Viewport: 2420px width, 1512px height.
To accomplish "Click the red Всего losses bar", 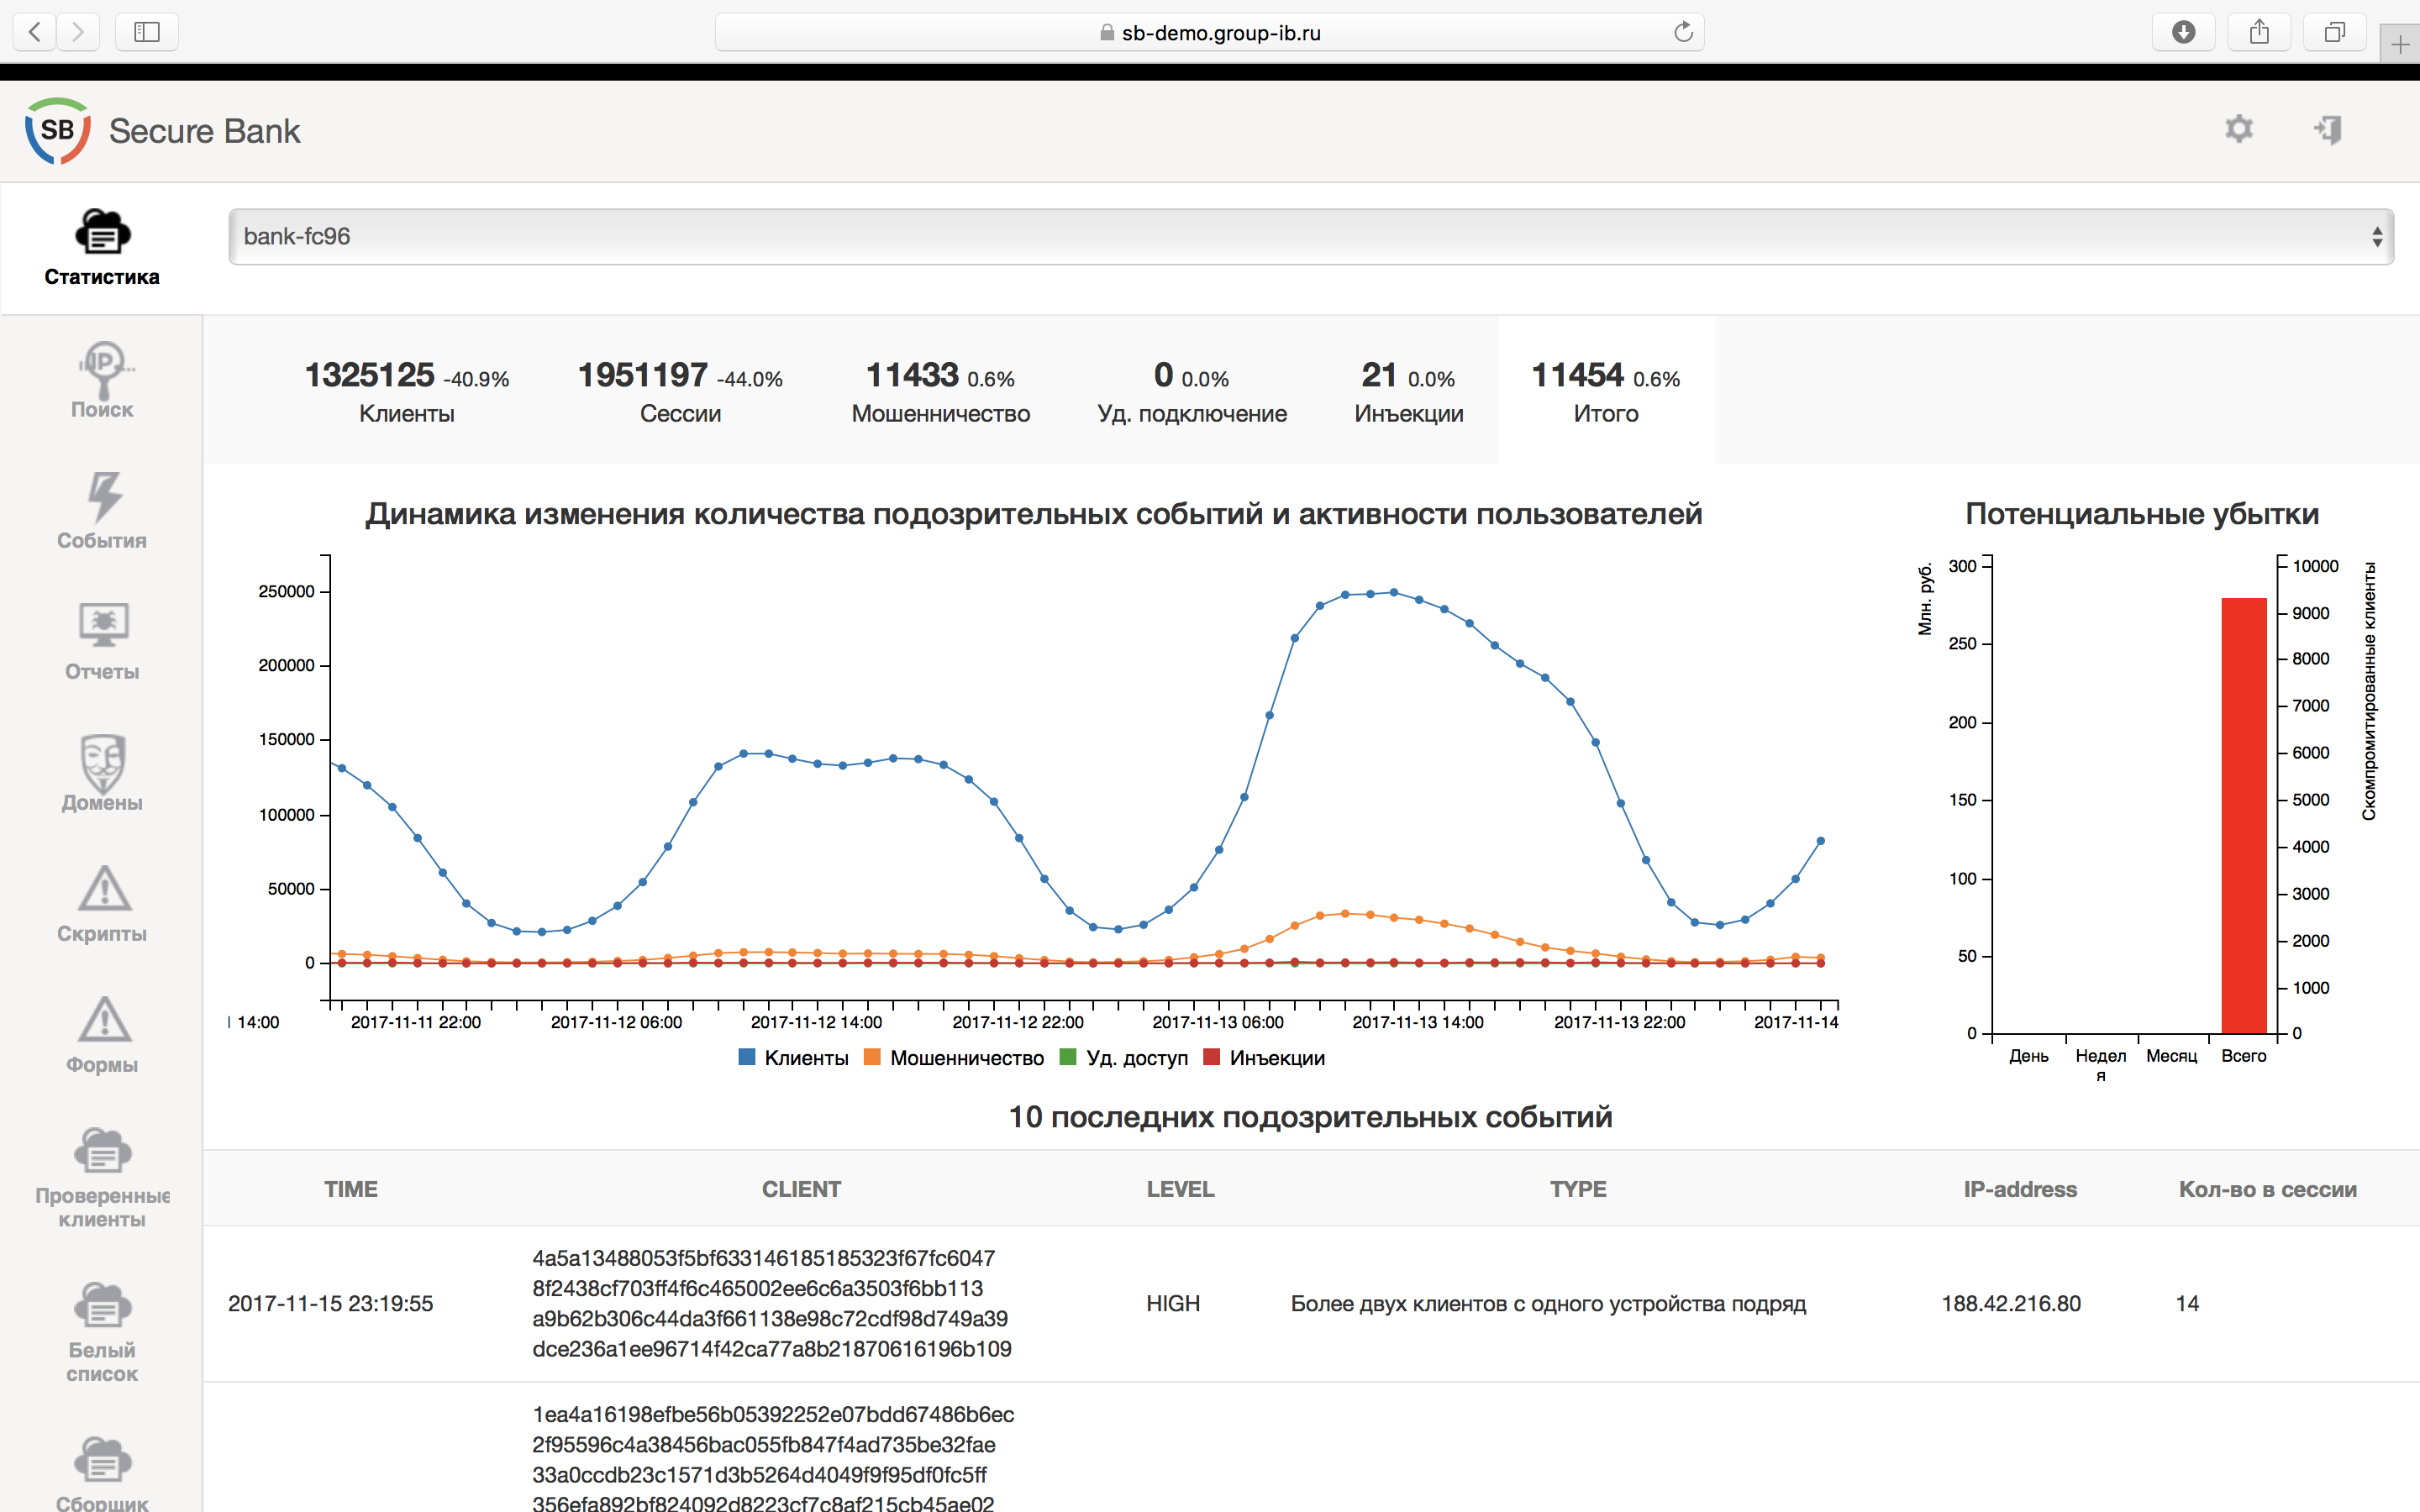I will click(2243, 815).
